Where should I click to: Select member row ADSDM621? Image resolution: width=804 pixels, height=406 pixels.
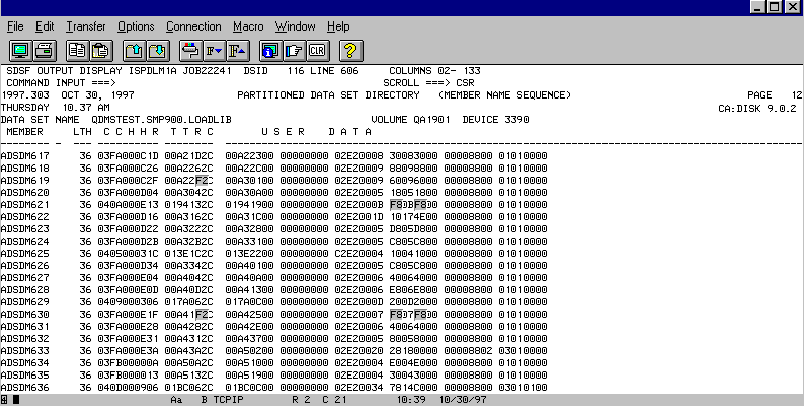pyautogui.click(x=274, y=205)
